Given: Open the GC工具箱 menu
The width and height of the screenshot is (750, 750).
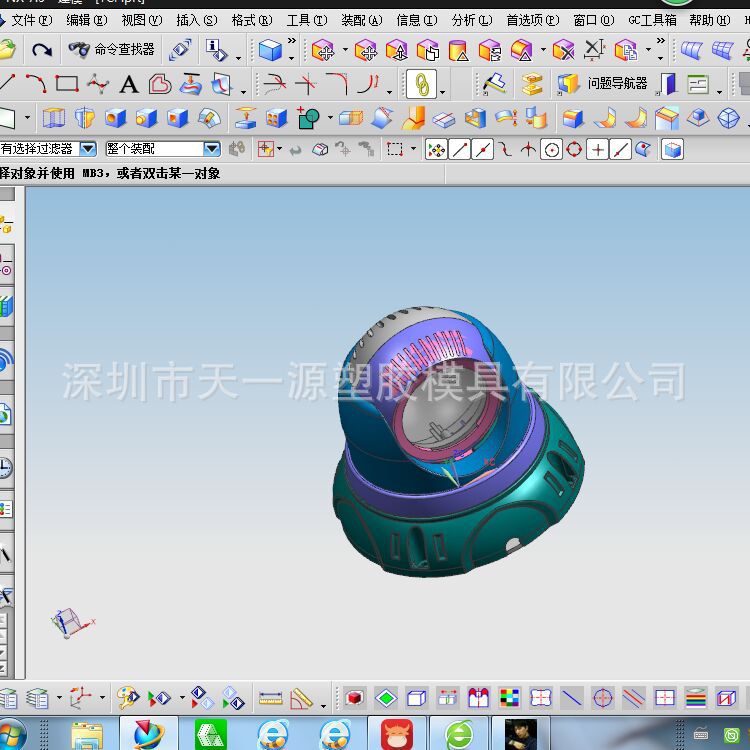Looking at the screenshot, I should pos(652,20).
